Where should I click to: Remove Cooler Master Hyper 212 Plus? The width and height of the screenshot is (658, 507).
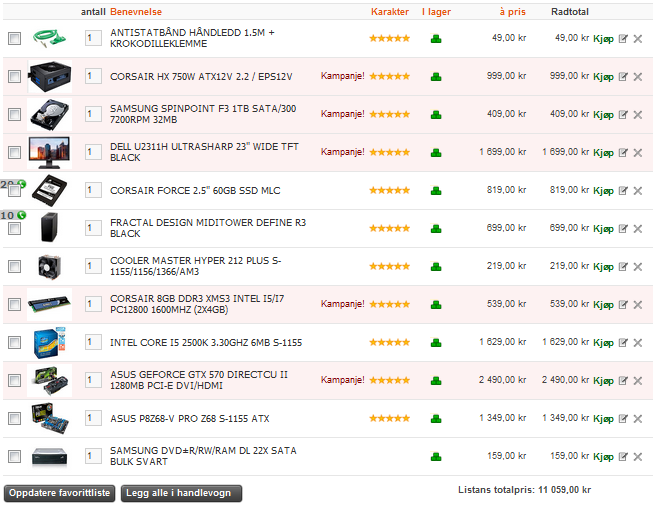pyautogui.click(x=638, y=267)
